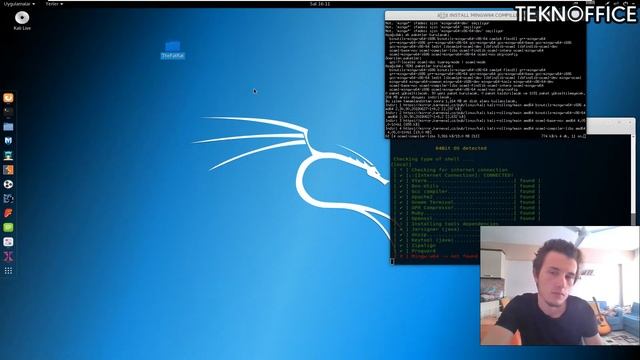Open the Uygulamalar menu in top bar

[x=19, y=4]
